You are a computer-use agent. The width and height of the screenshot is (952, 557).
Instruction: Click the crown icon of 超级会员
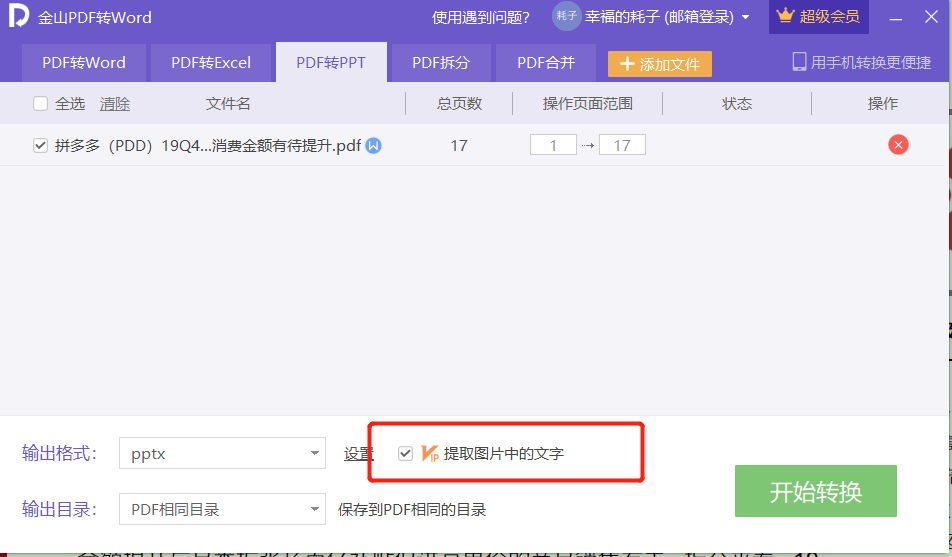point(785,15)
